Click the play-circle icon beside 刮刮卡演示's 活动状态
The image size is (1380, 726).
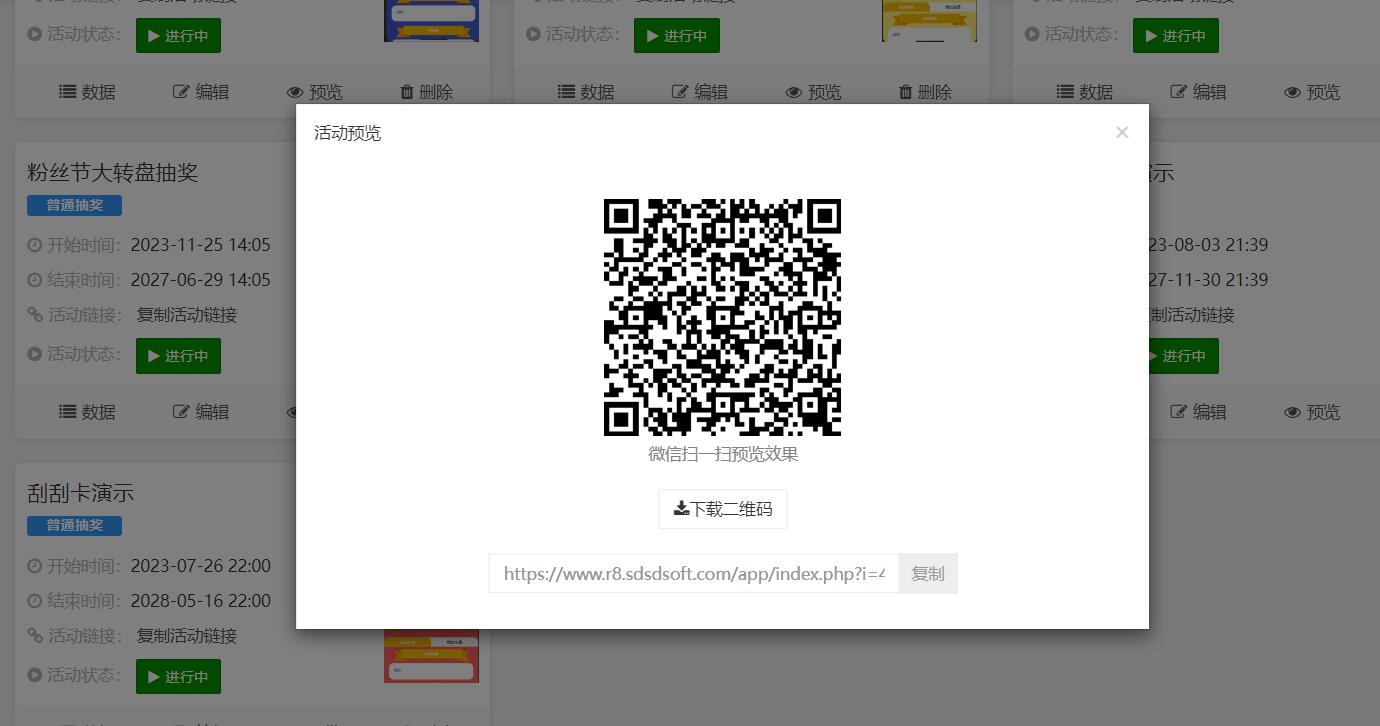tap(35, 675)
